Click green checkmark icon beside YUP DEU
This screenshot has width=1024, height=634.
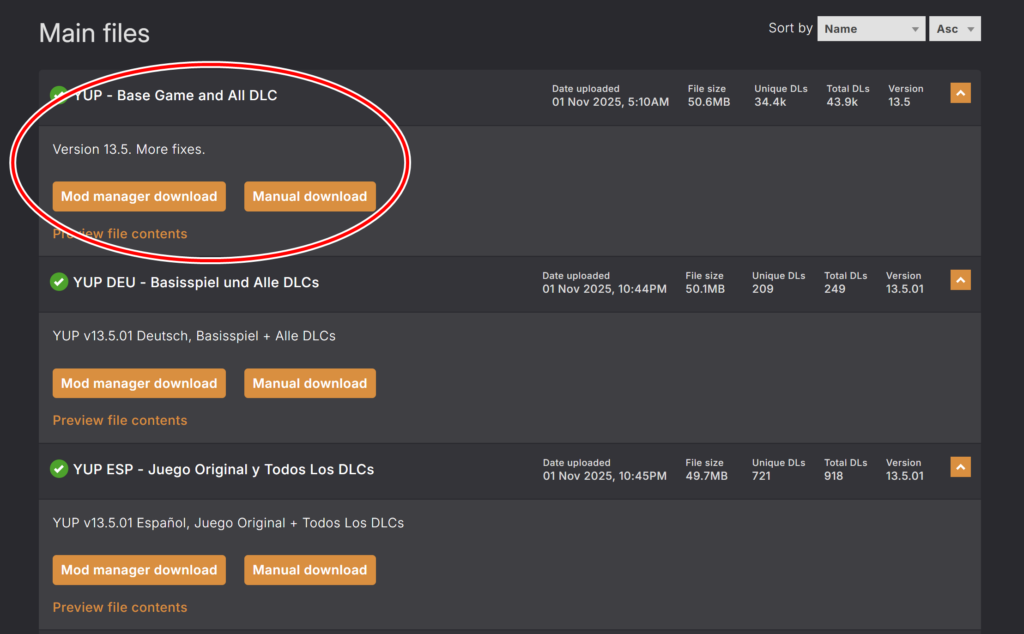pos(59,282)
